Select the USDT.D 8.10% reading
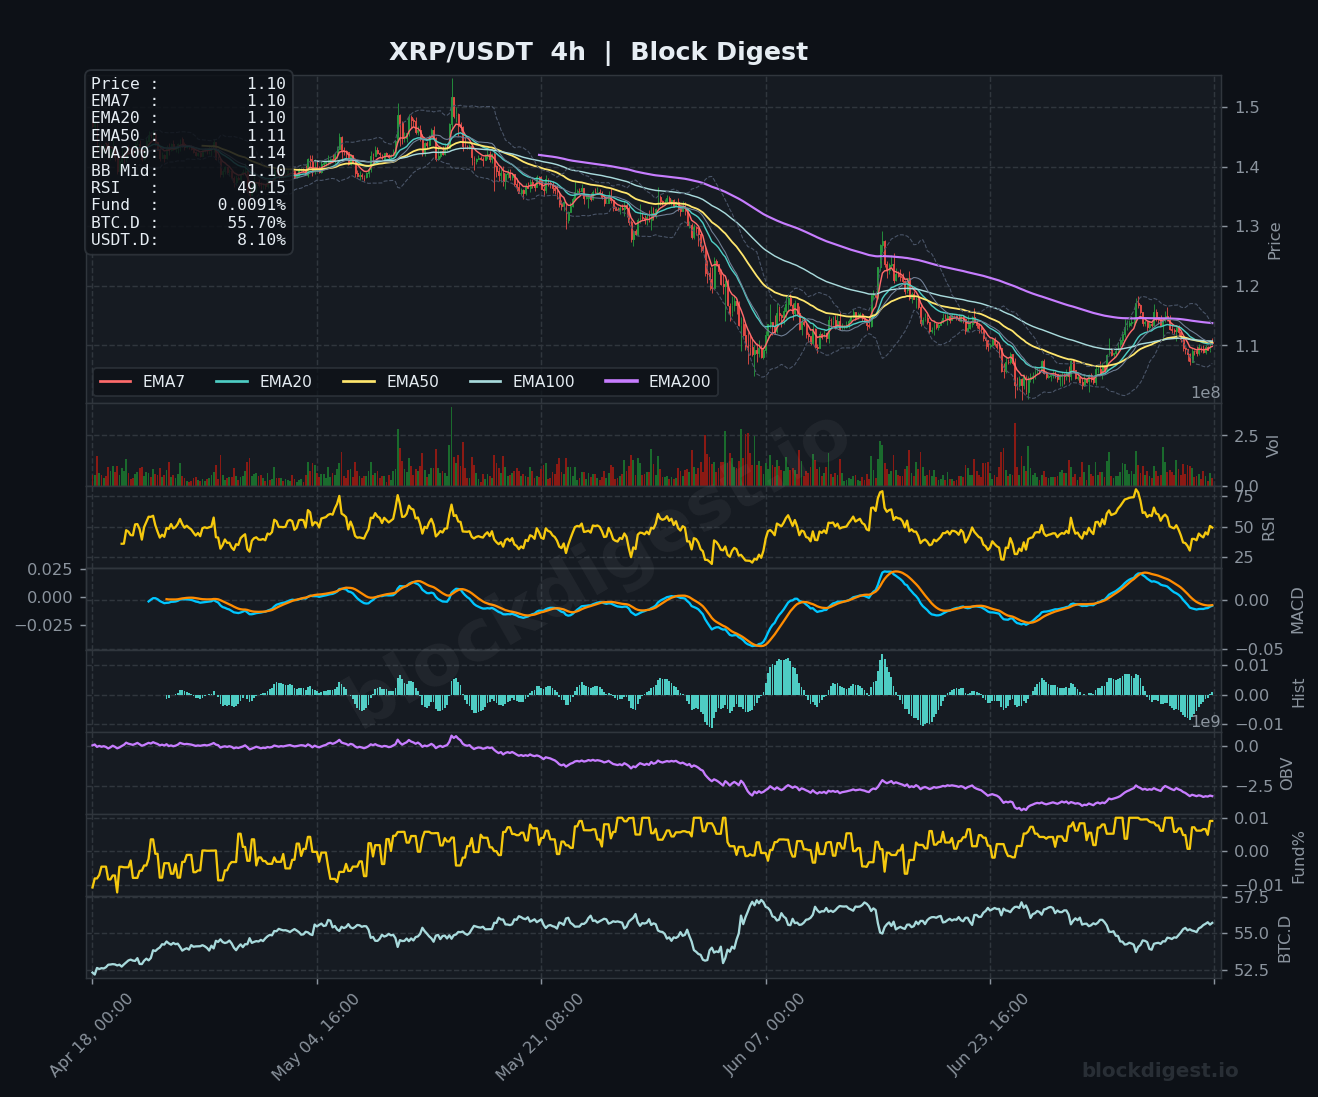The image size is (1318, 1097). click(188, 240)
